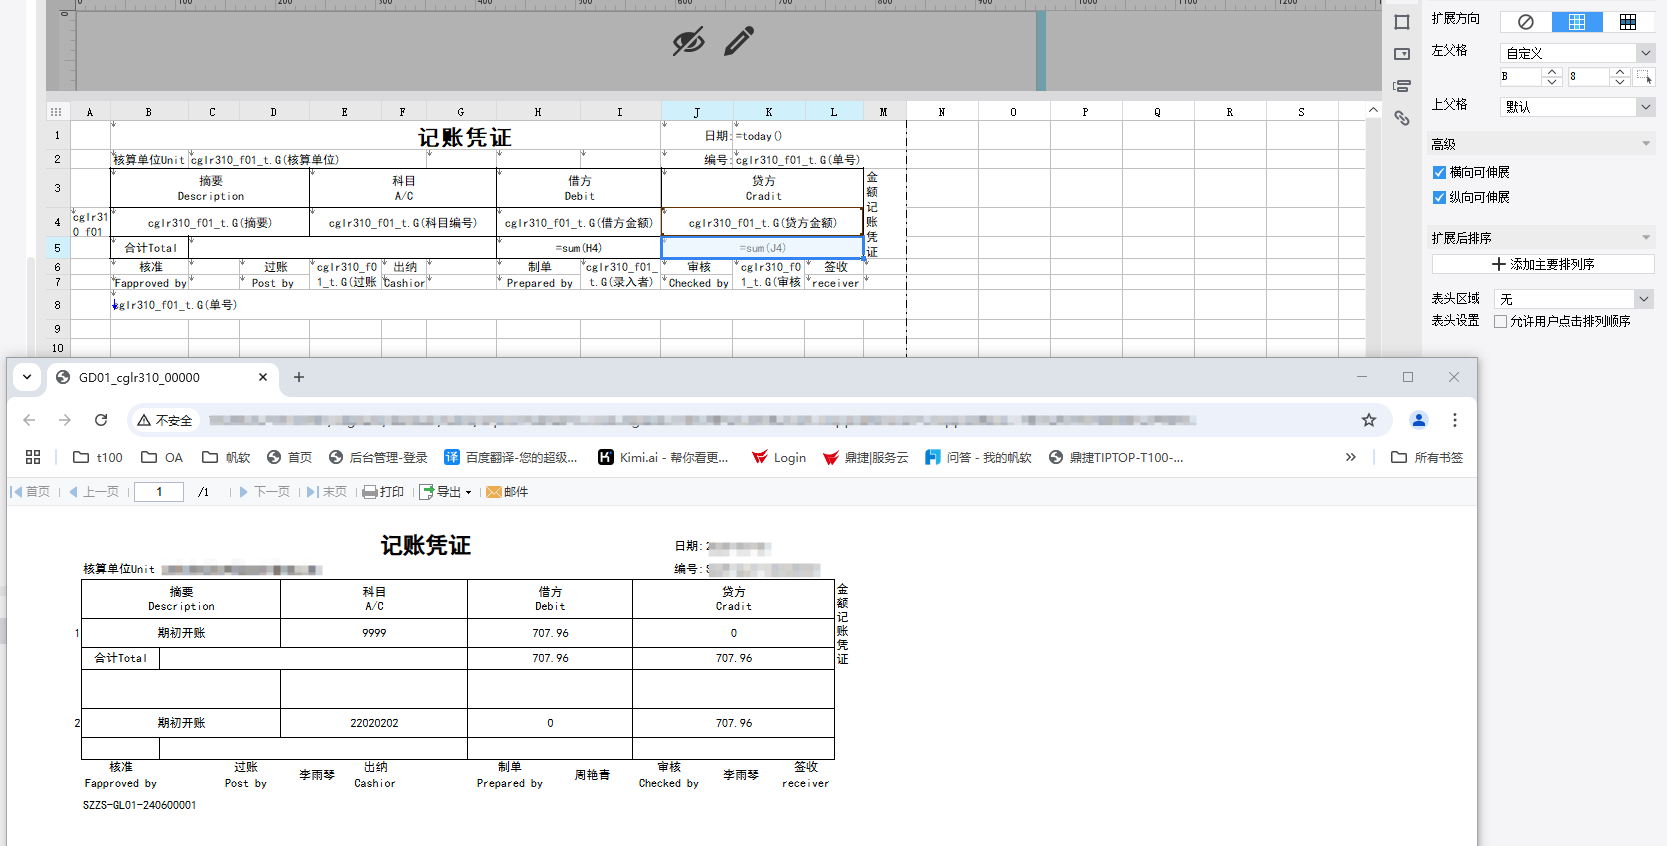Open the 后台管理-登录 bookmark
This screenshot has width=1667, height=846.
click(378, 457)
